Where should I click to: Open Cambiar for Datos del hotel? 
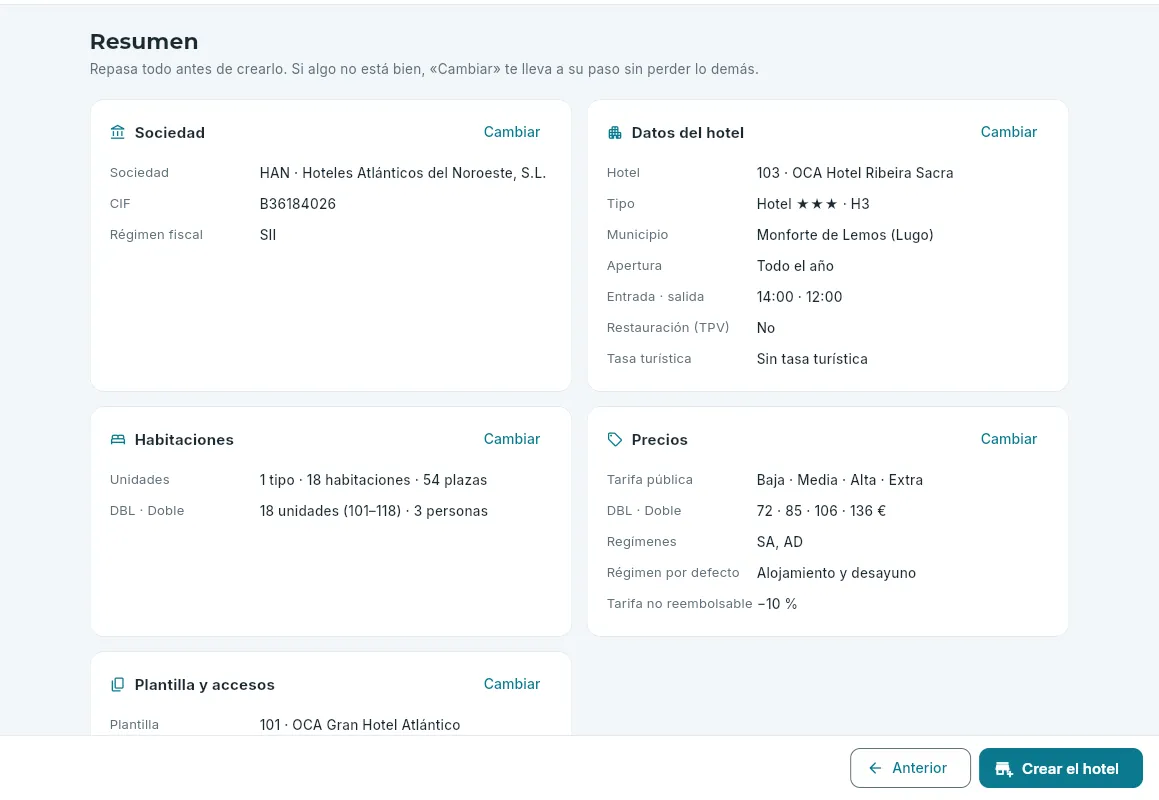(x=1008, y=132)
